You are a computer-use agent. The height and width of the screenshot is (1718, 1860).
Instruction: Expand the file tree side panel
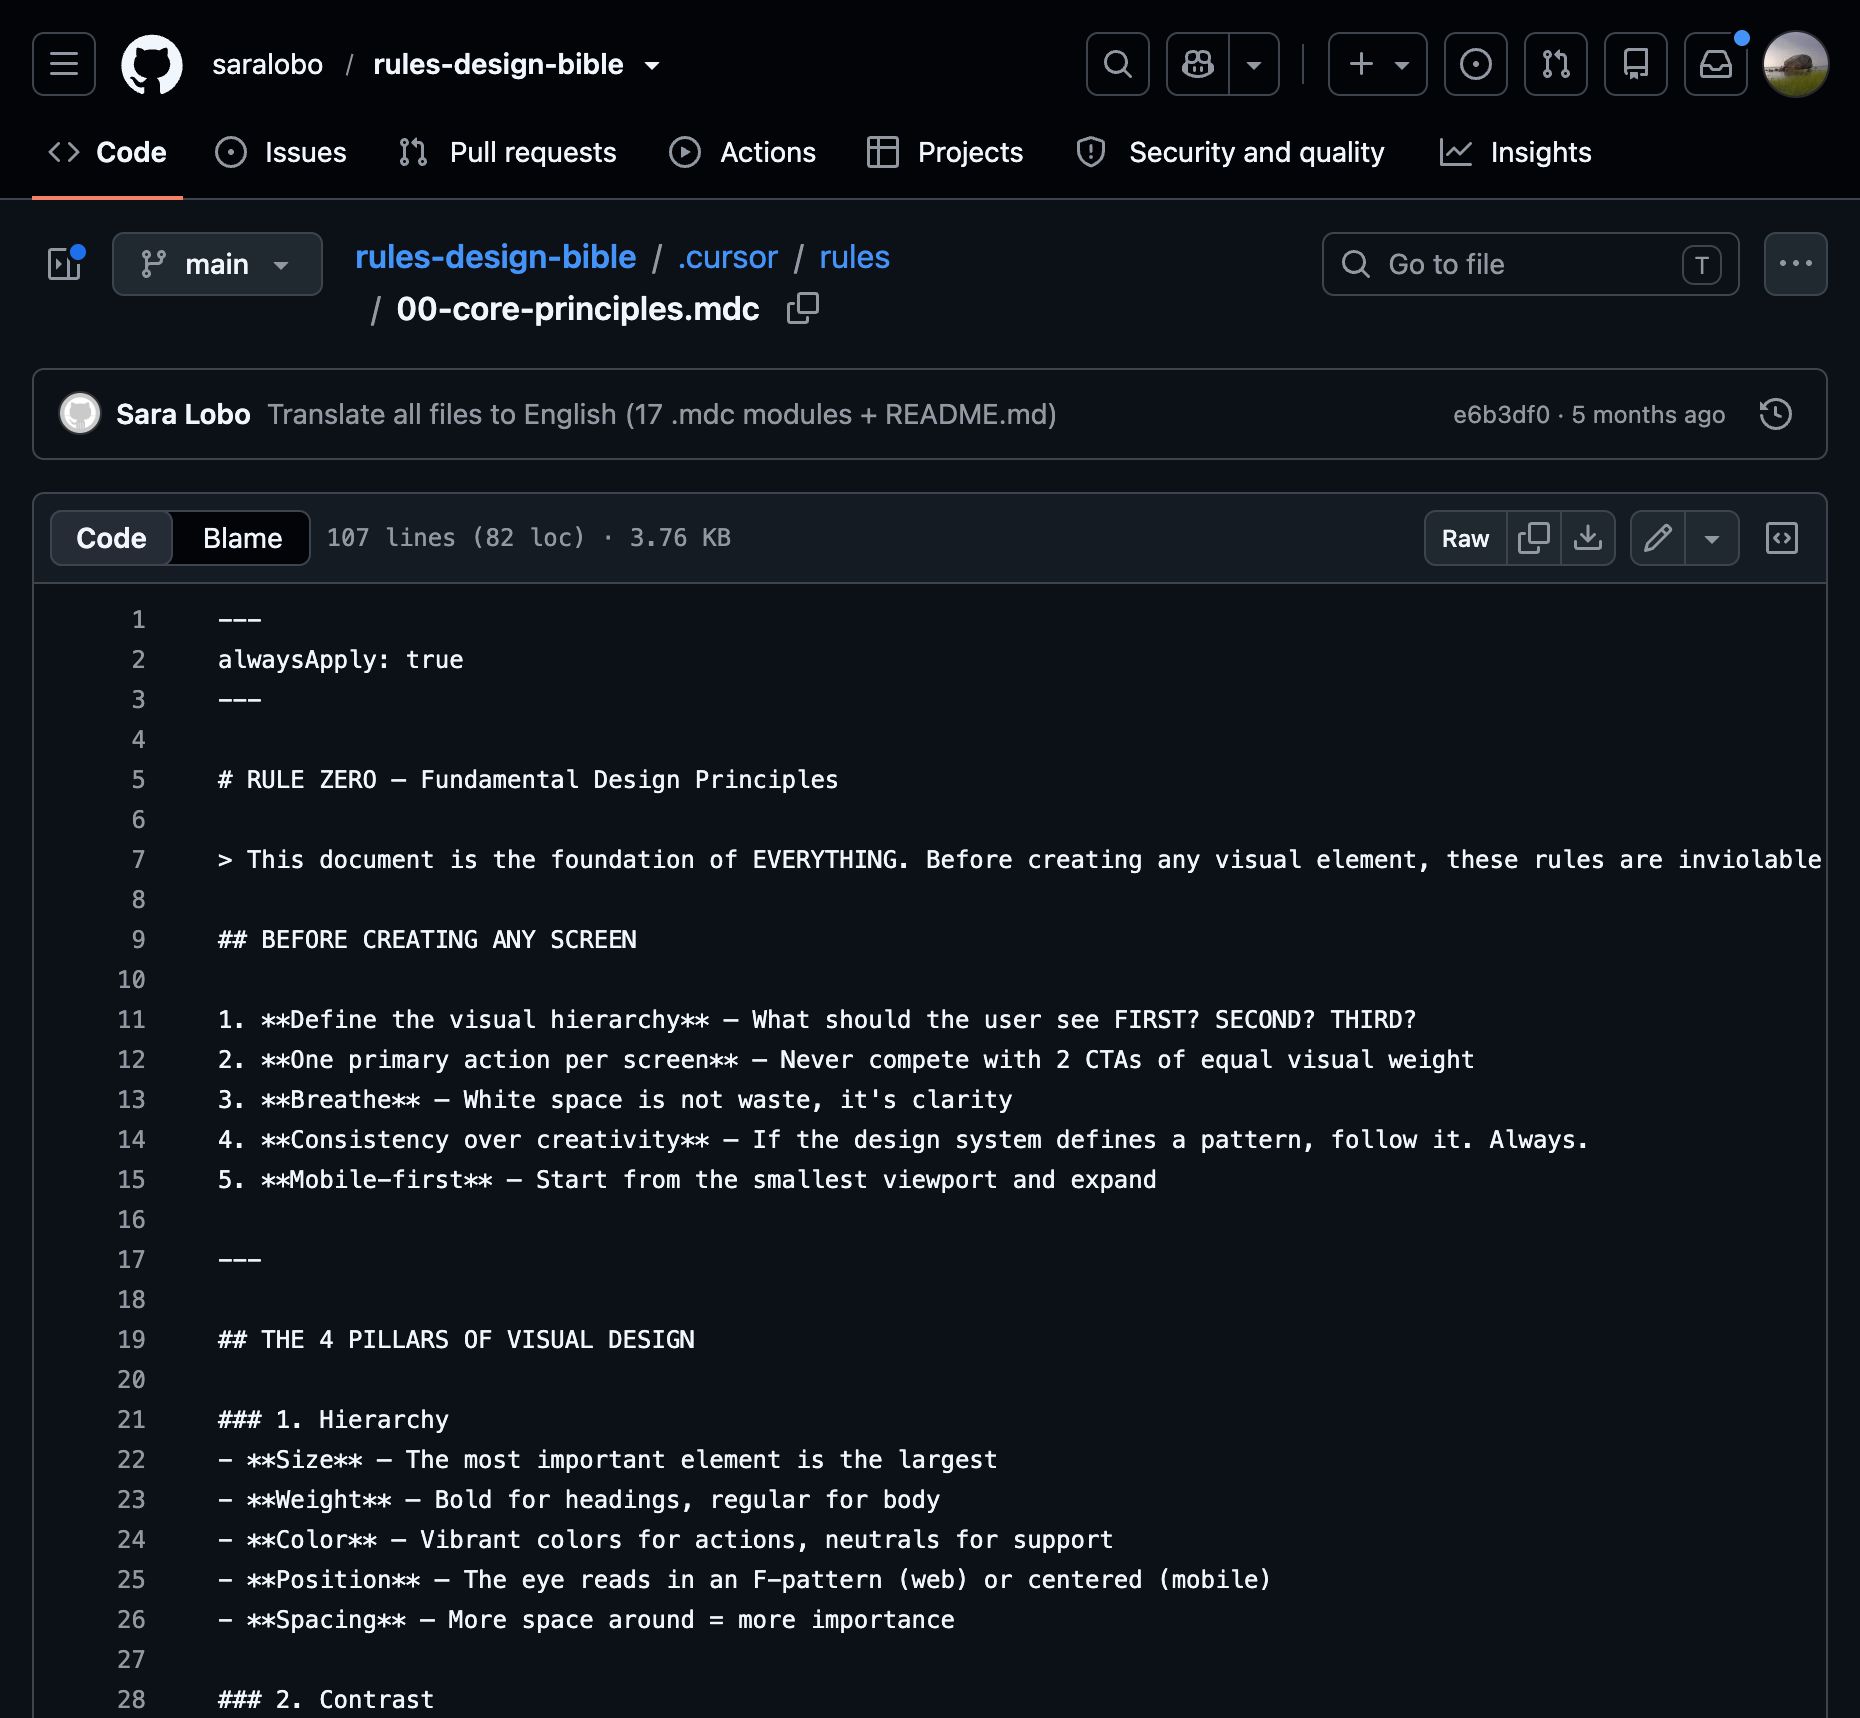pyautogui.click(x=66, y=263)
